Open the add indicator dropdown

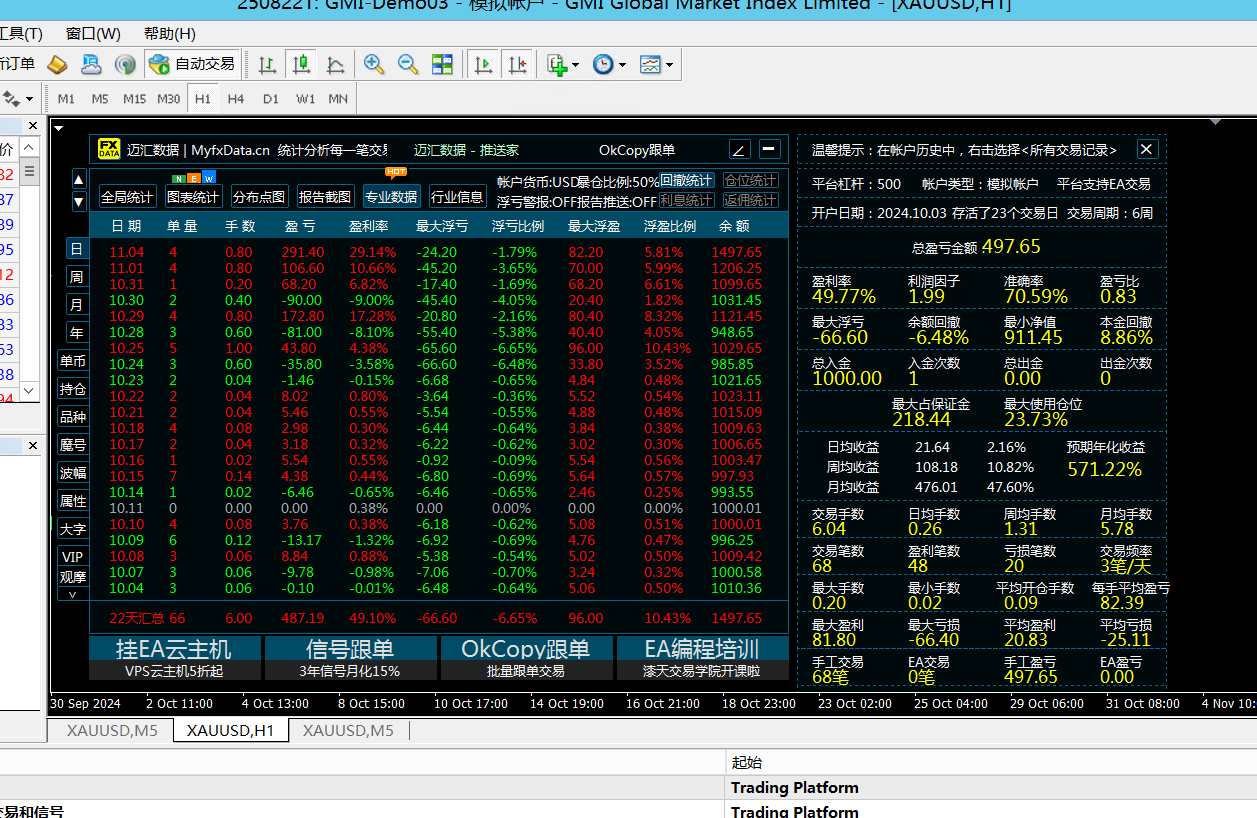pyautogui.click(x=563, y=65)
